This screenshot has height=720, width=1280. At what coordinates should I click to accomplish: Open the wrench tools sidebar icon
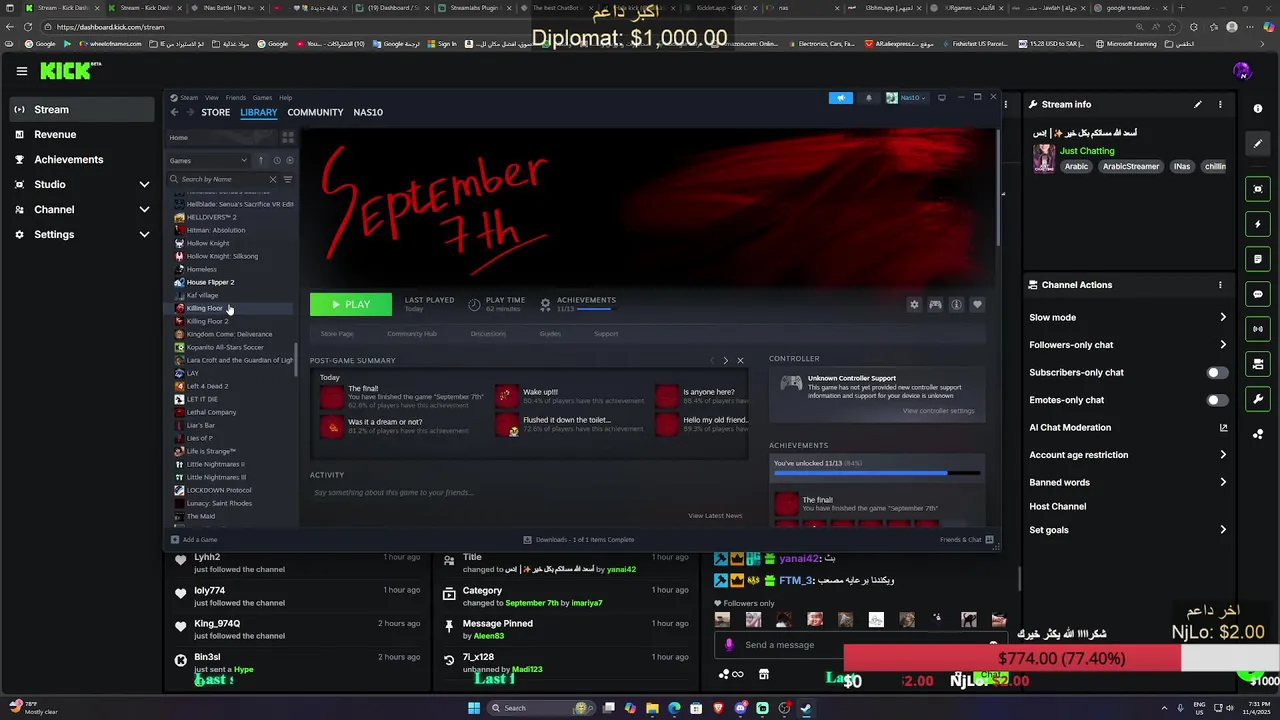coord(1258,399)
